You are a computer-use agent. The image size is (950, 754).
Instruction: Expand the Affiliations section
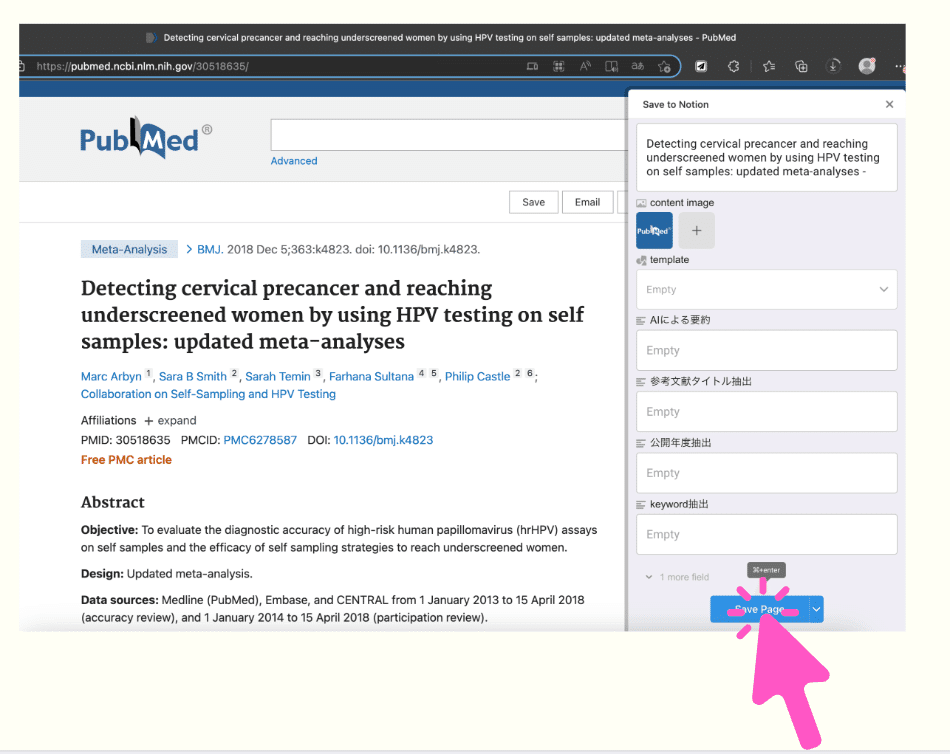pyautogui.click(x=170, y=421)
